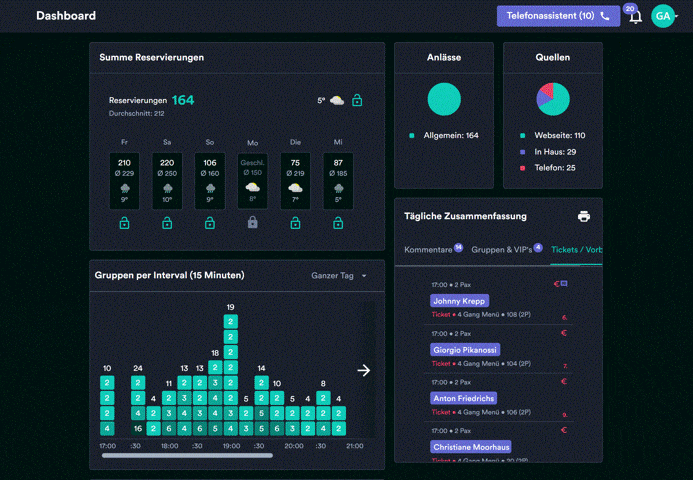Select the Mi card showing 87
Image resolution: width=693 pixels, height=480 pixels.
pyautogui.click(x=338, y=181)
